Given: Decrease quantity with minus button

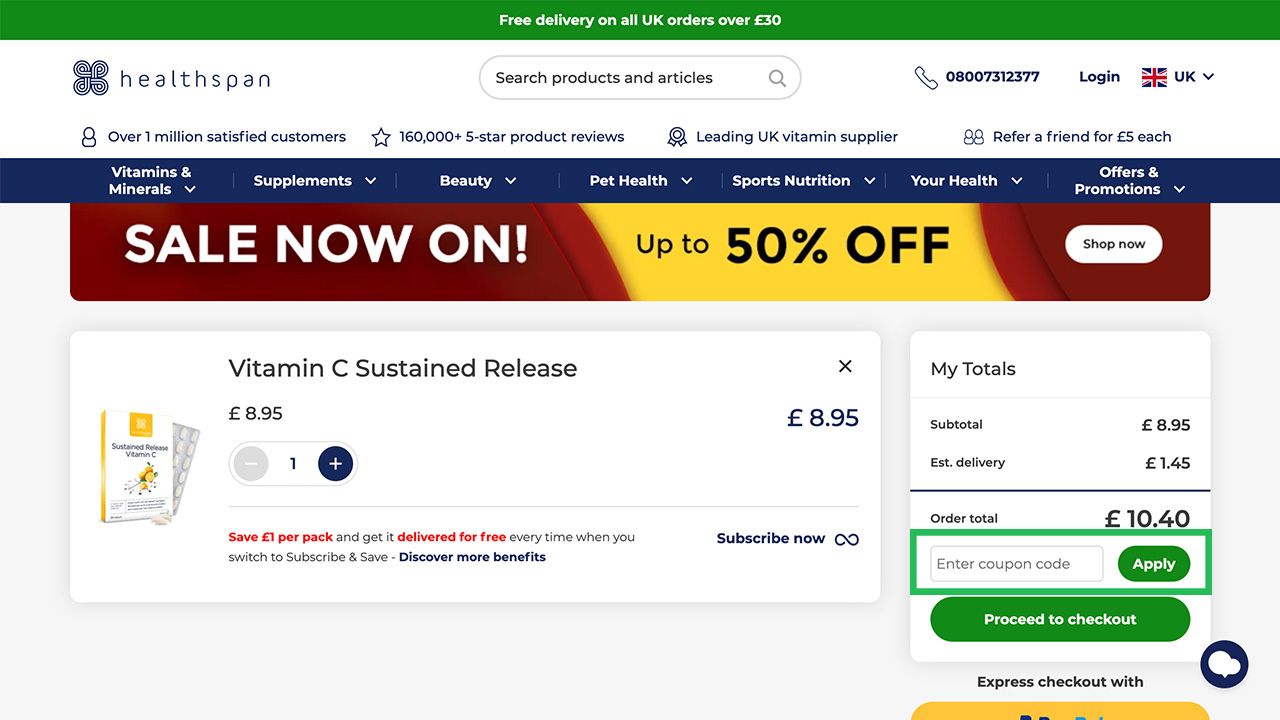Looking at the screenshot, I should 251,464.
